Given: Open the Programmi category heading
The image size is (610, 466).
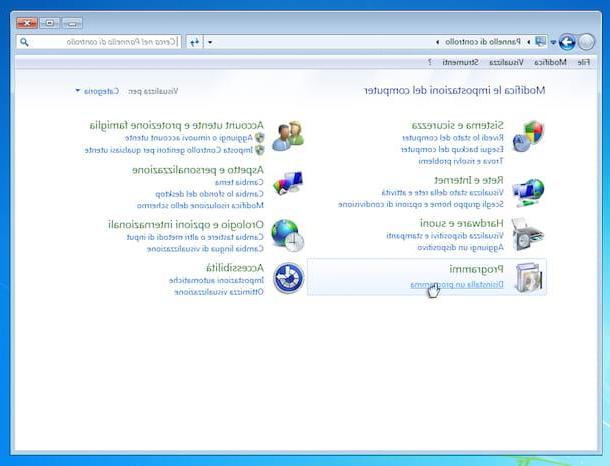Looking at the screenshot, I should pos(476,269).
